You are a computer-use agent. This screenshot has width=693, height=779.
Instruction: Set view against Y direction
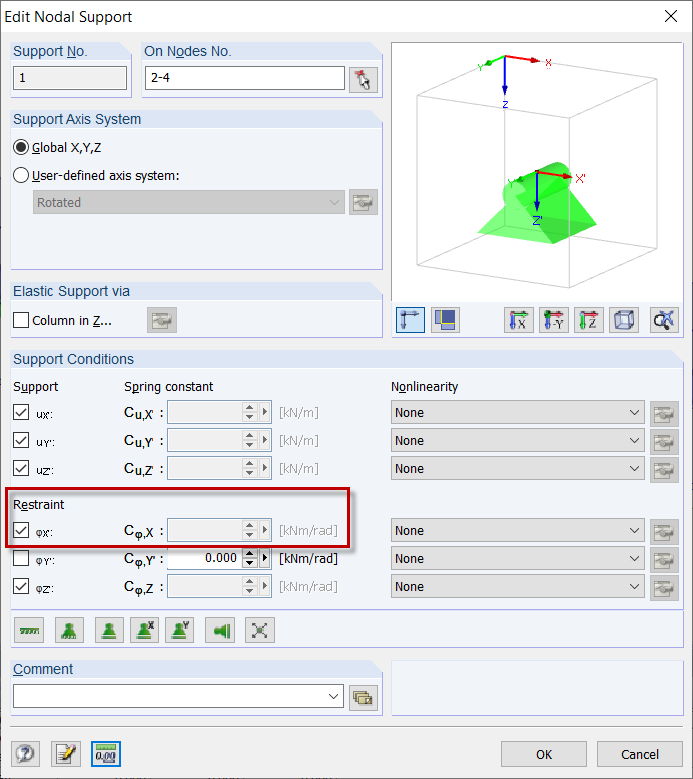coord(553,319)
